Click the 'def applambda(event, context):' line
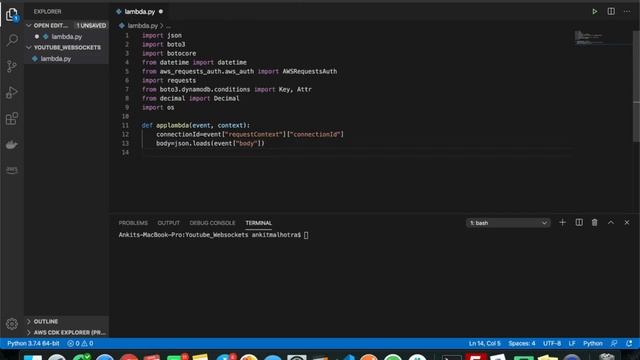 click(196, 125)
